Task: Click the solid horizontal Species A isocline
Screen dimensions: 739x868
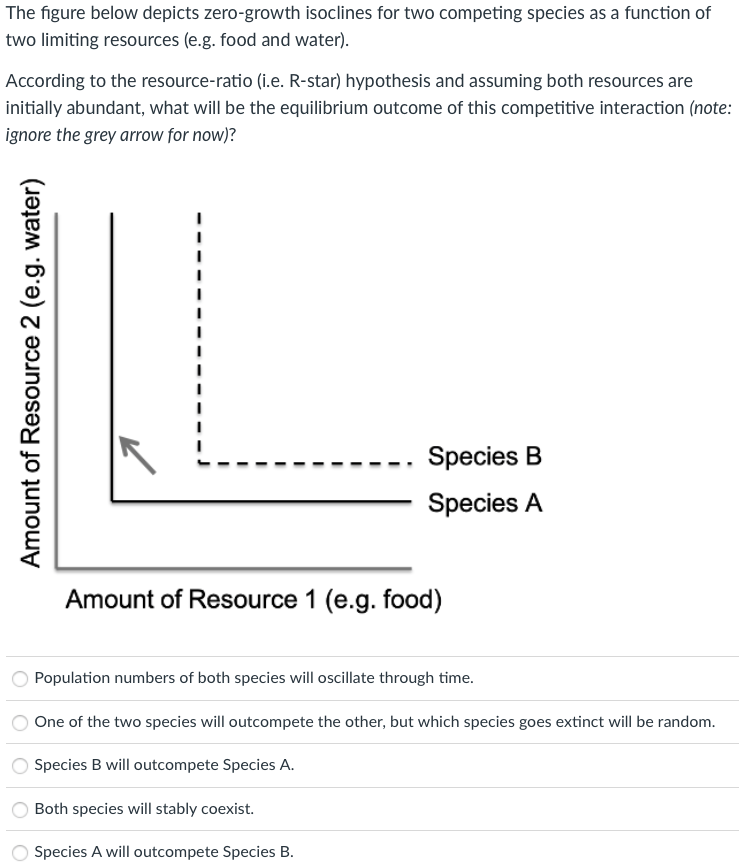Action: coord(261,501)
